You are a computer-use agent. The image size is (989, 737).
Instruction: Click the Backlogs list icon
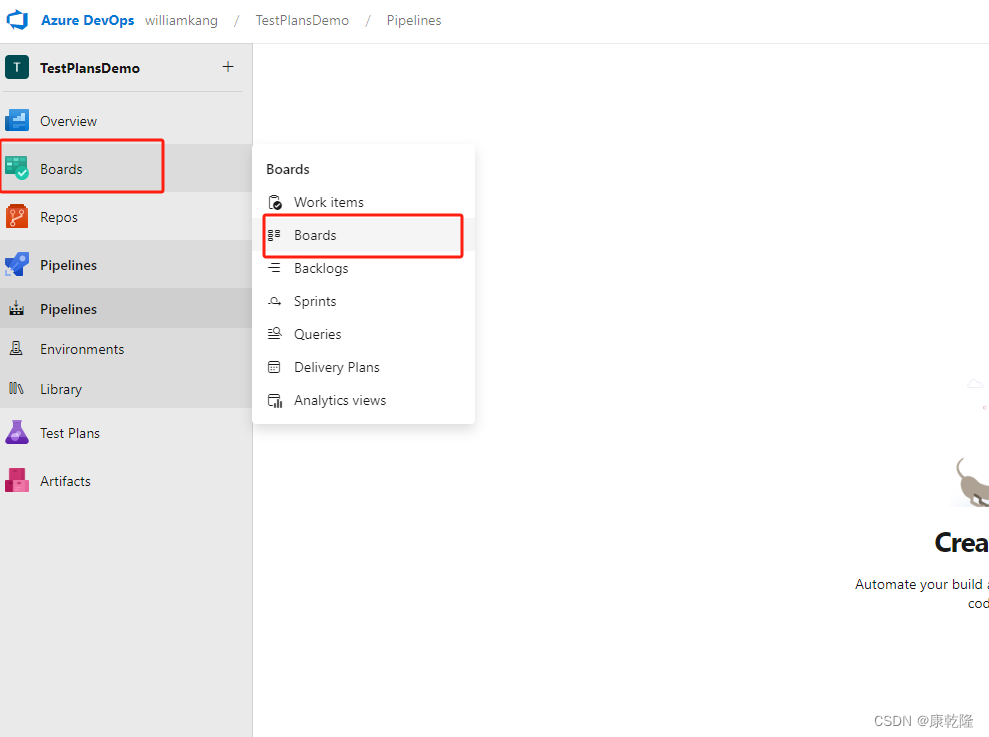pyautogui.click(x=274, y=268)
